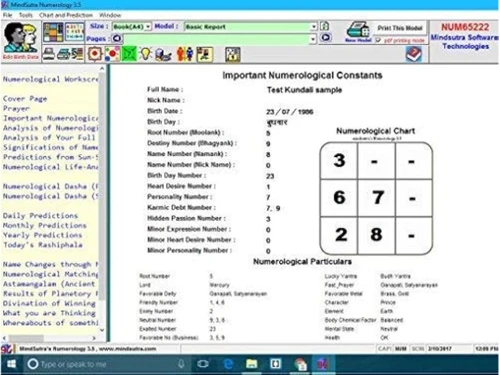Open the Window menu

coord(110,15)
